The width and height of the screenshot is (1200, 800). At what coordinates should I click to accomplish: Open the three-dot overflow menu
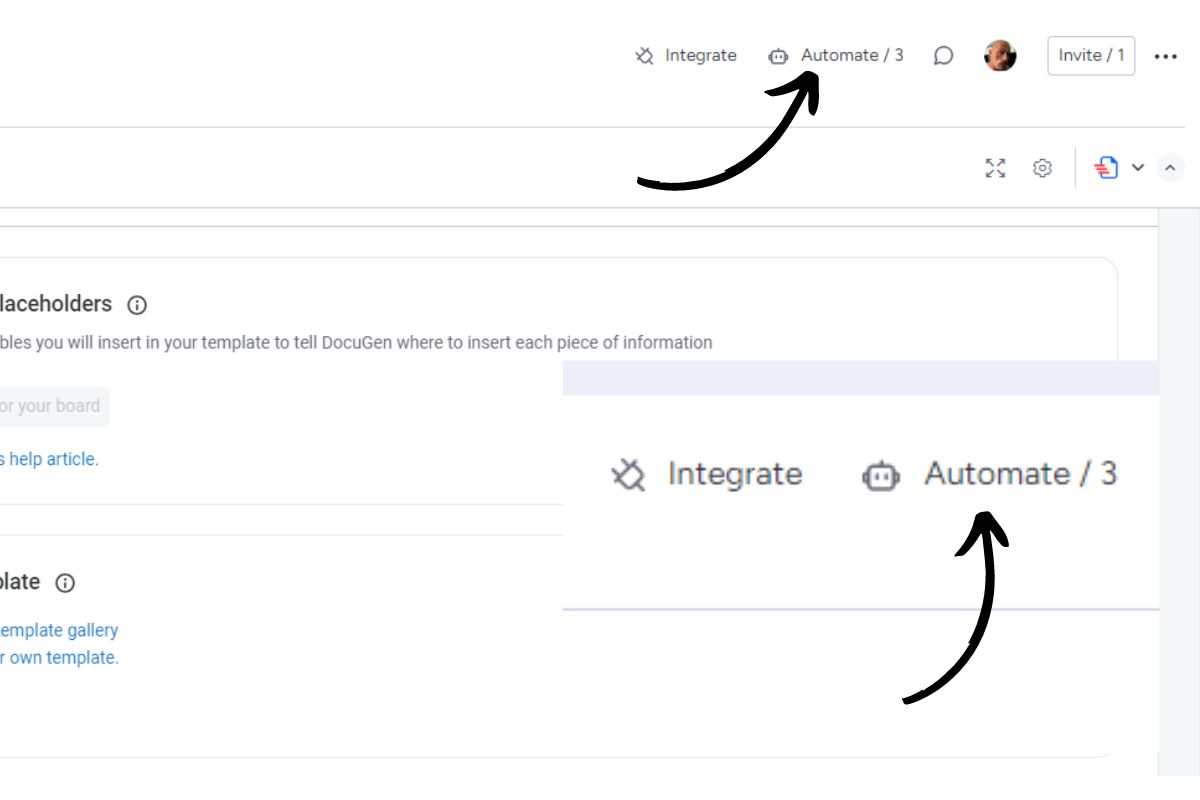[1166, 55]
